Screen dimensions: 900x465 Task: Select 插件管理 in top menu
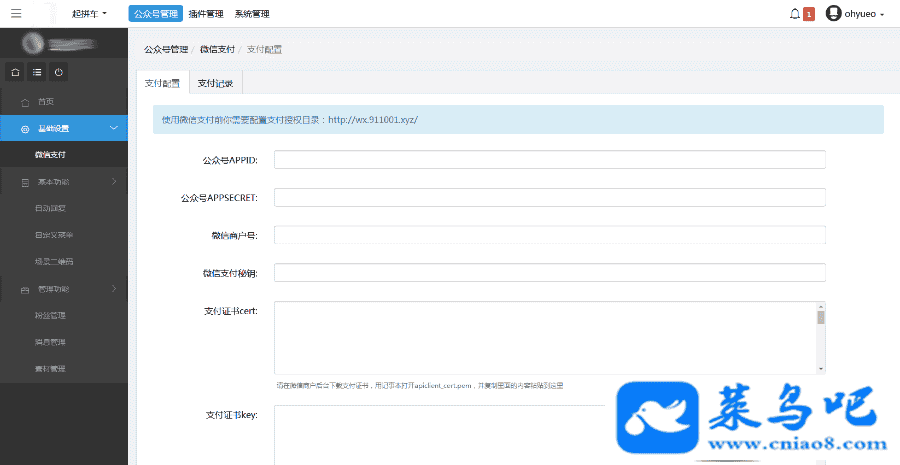point(206,14)
